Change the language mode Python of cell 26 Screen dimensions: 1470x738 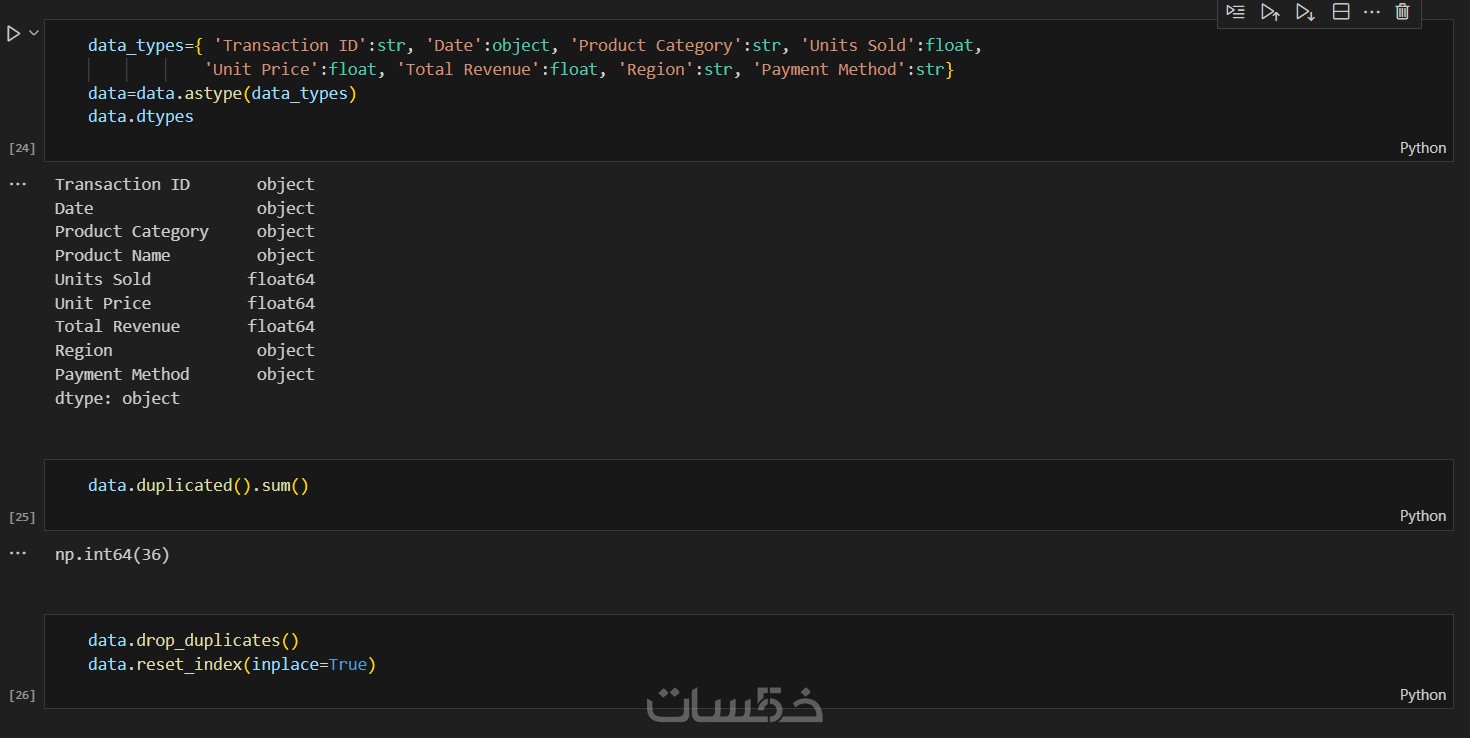pyautogui.click(x=1422, y=695)
